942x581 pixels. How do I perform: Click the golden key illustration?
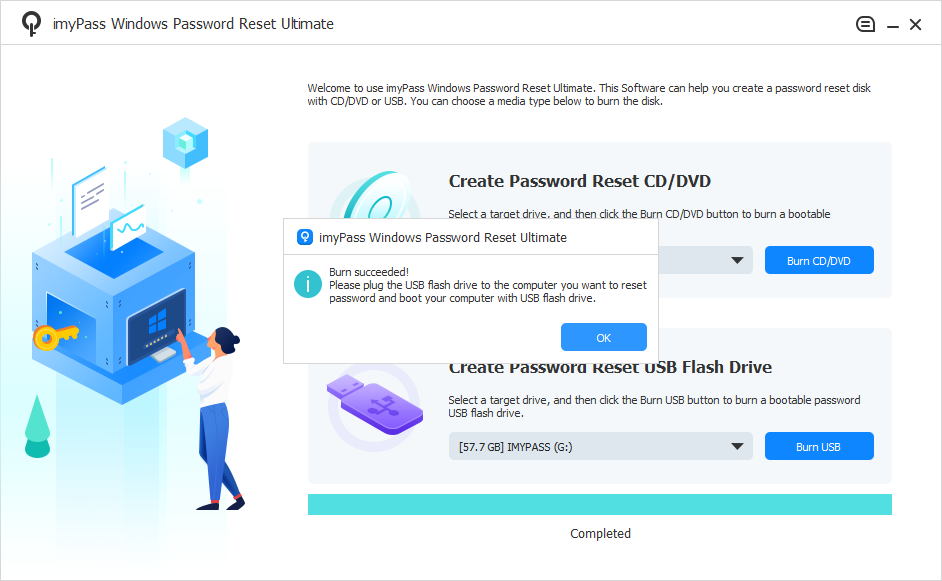[x=55, y=336]
